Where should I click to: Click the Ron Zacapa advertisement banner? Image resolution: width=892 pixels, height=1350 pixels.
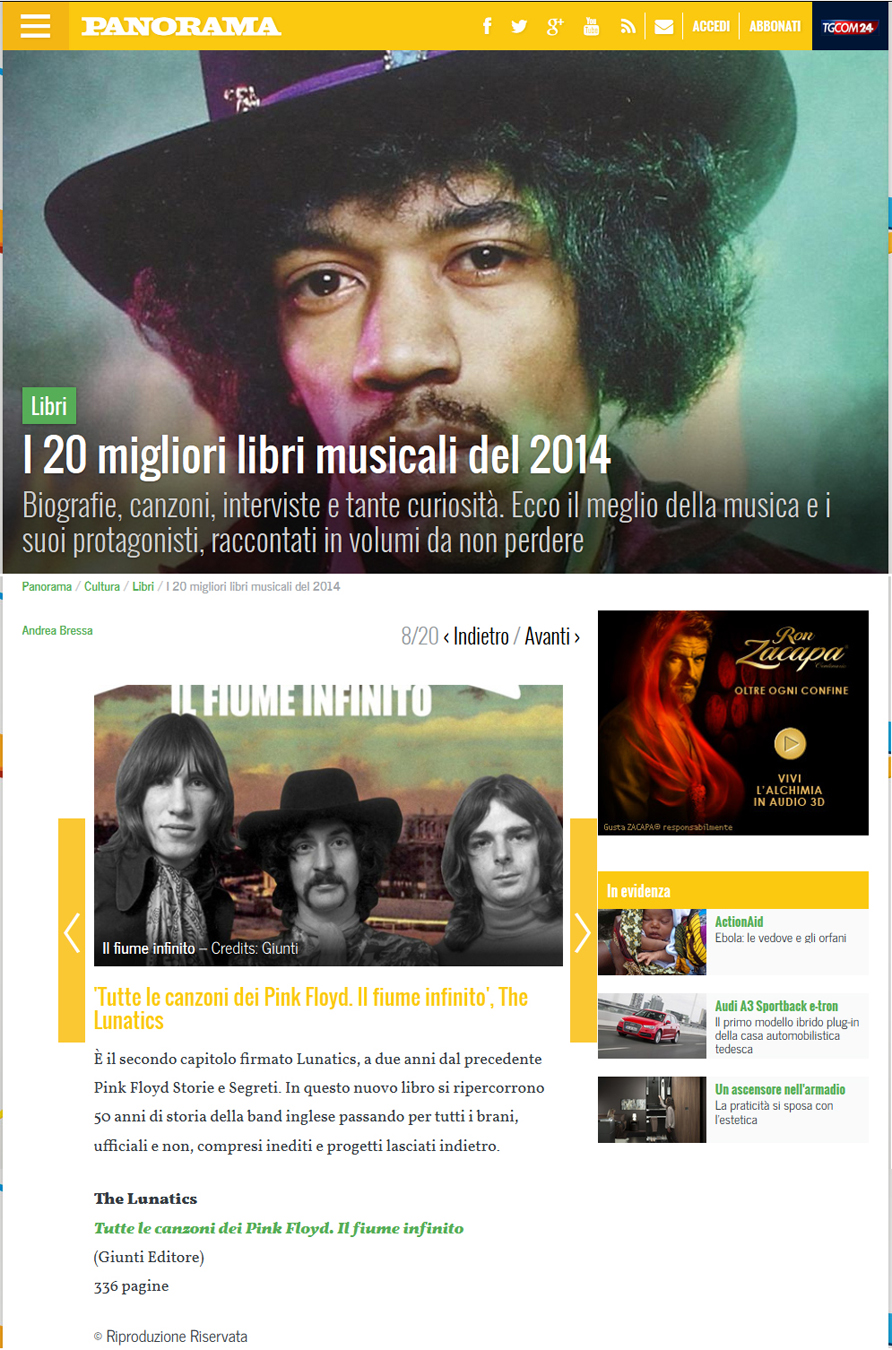(733, 722)
